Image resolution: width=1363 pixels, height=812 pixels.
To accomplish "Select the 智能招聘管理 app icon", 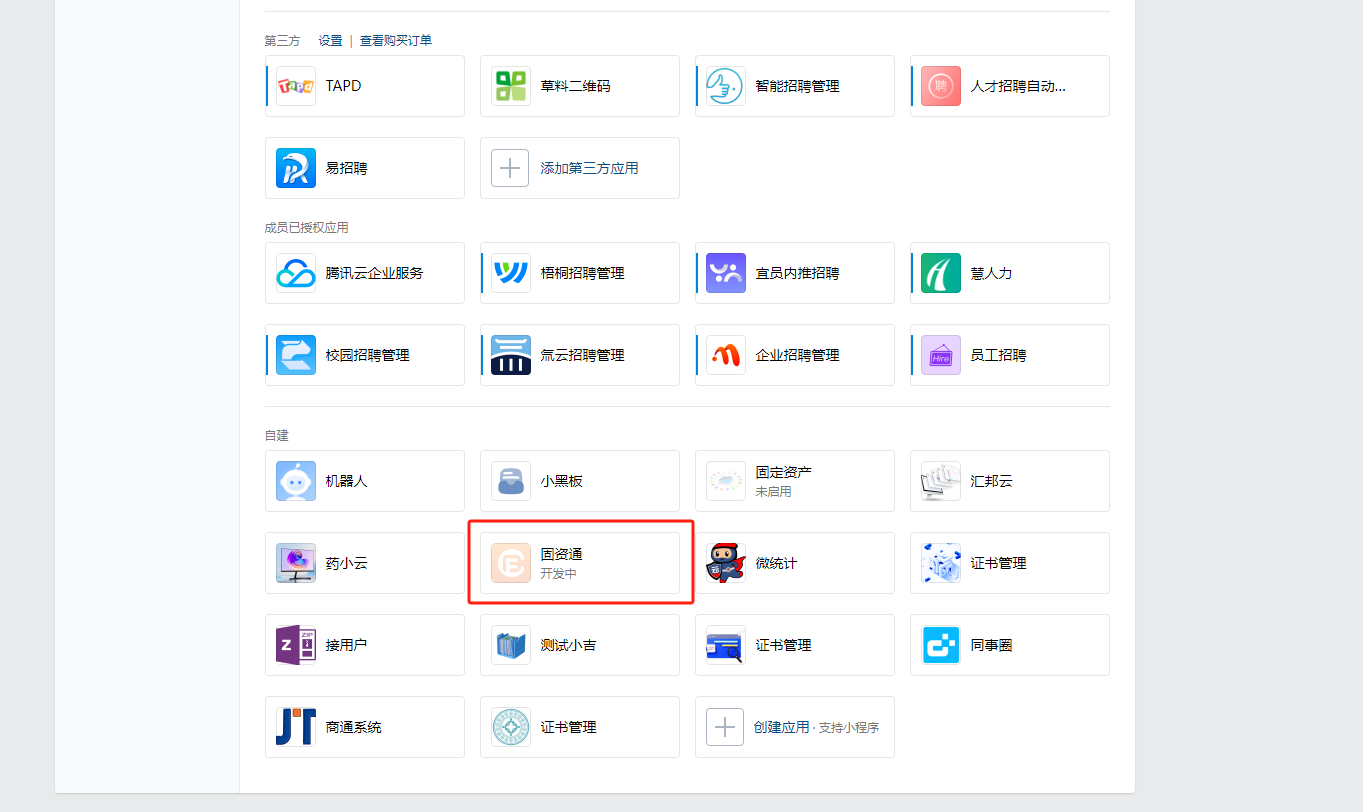I will [x=726, y=86].
